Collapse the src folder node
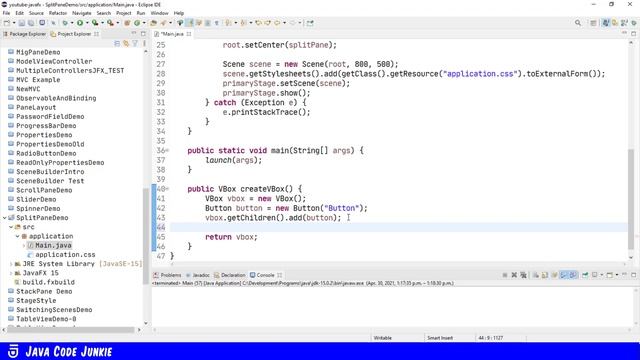The image size is (640, 360). coord(11,227)
